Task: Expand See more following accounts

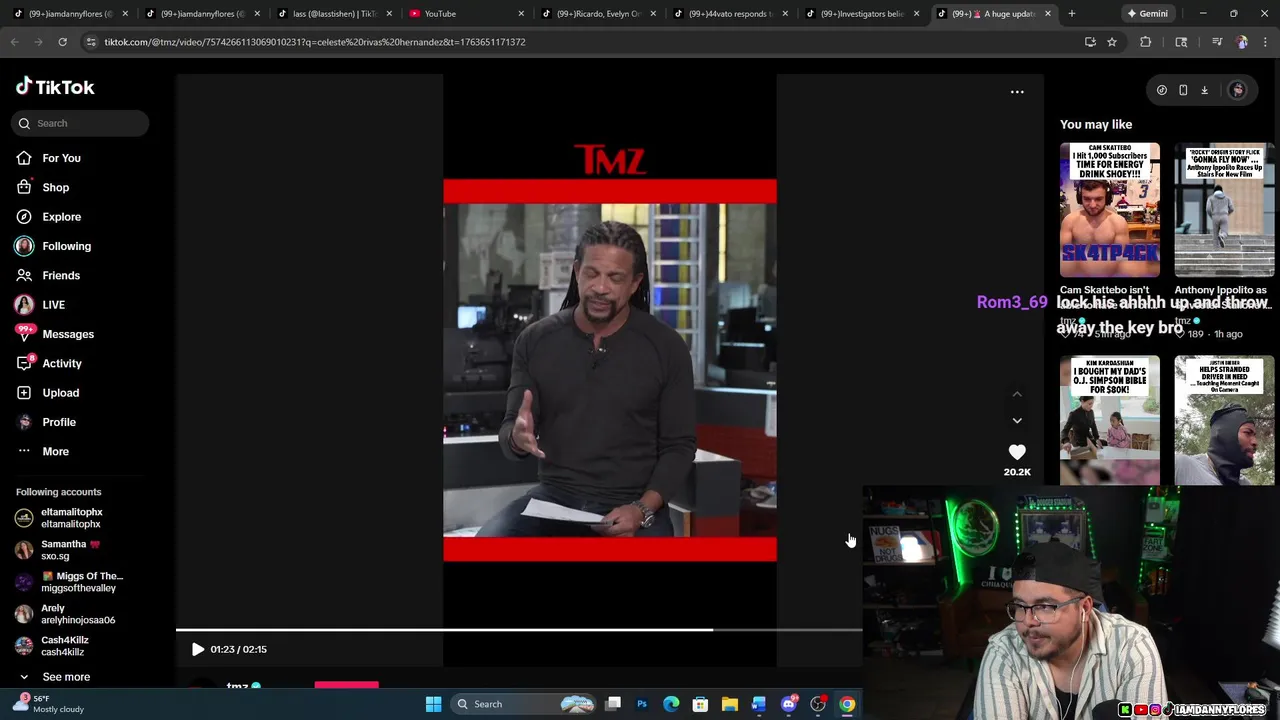Action: (x=54, y=677)
